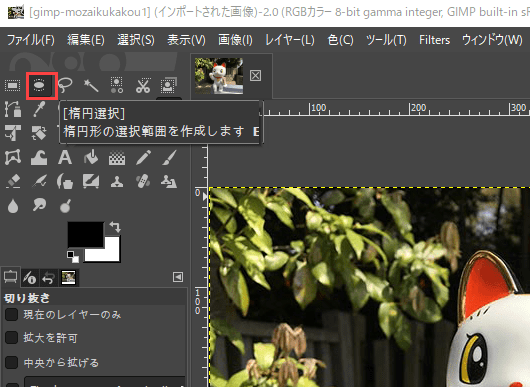Click the GIMP window title bar icon
The image size is (530, 387).
[x=16, y=13]
